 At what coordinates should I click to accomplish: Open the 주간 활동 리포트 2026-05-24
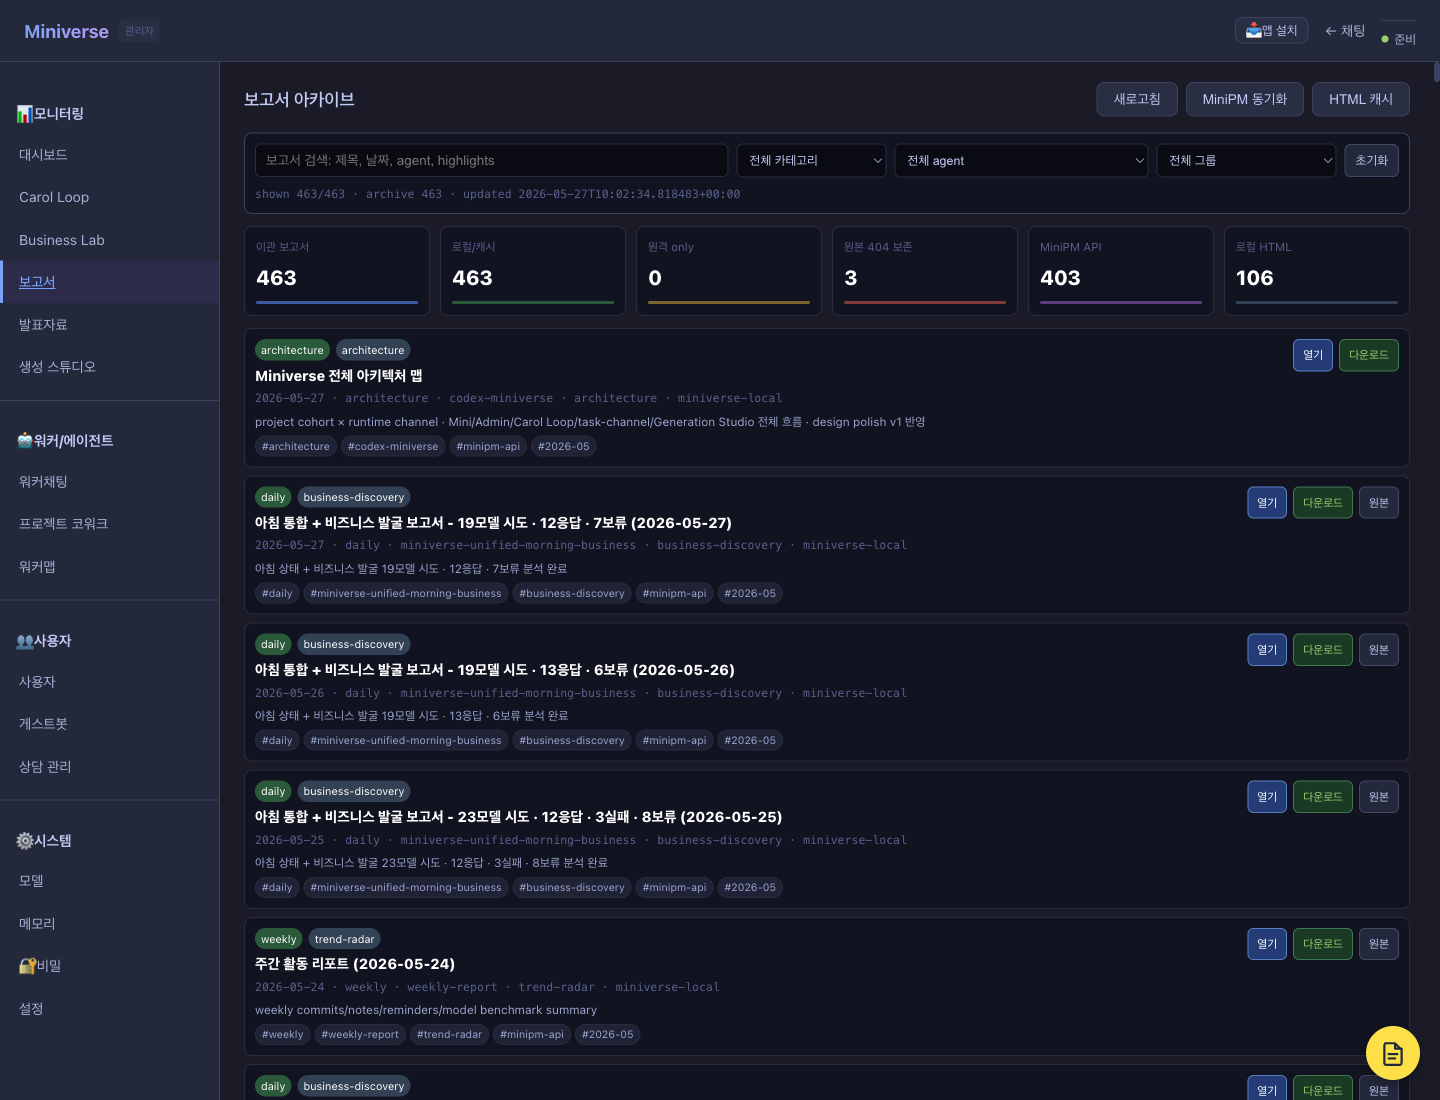pos(1267,944)
